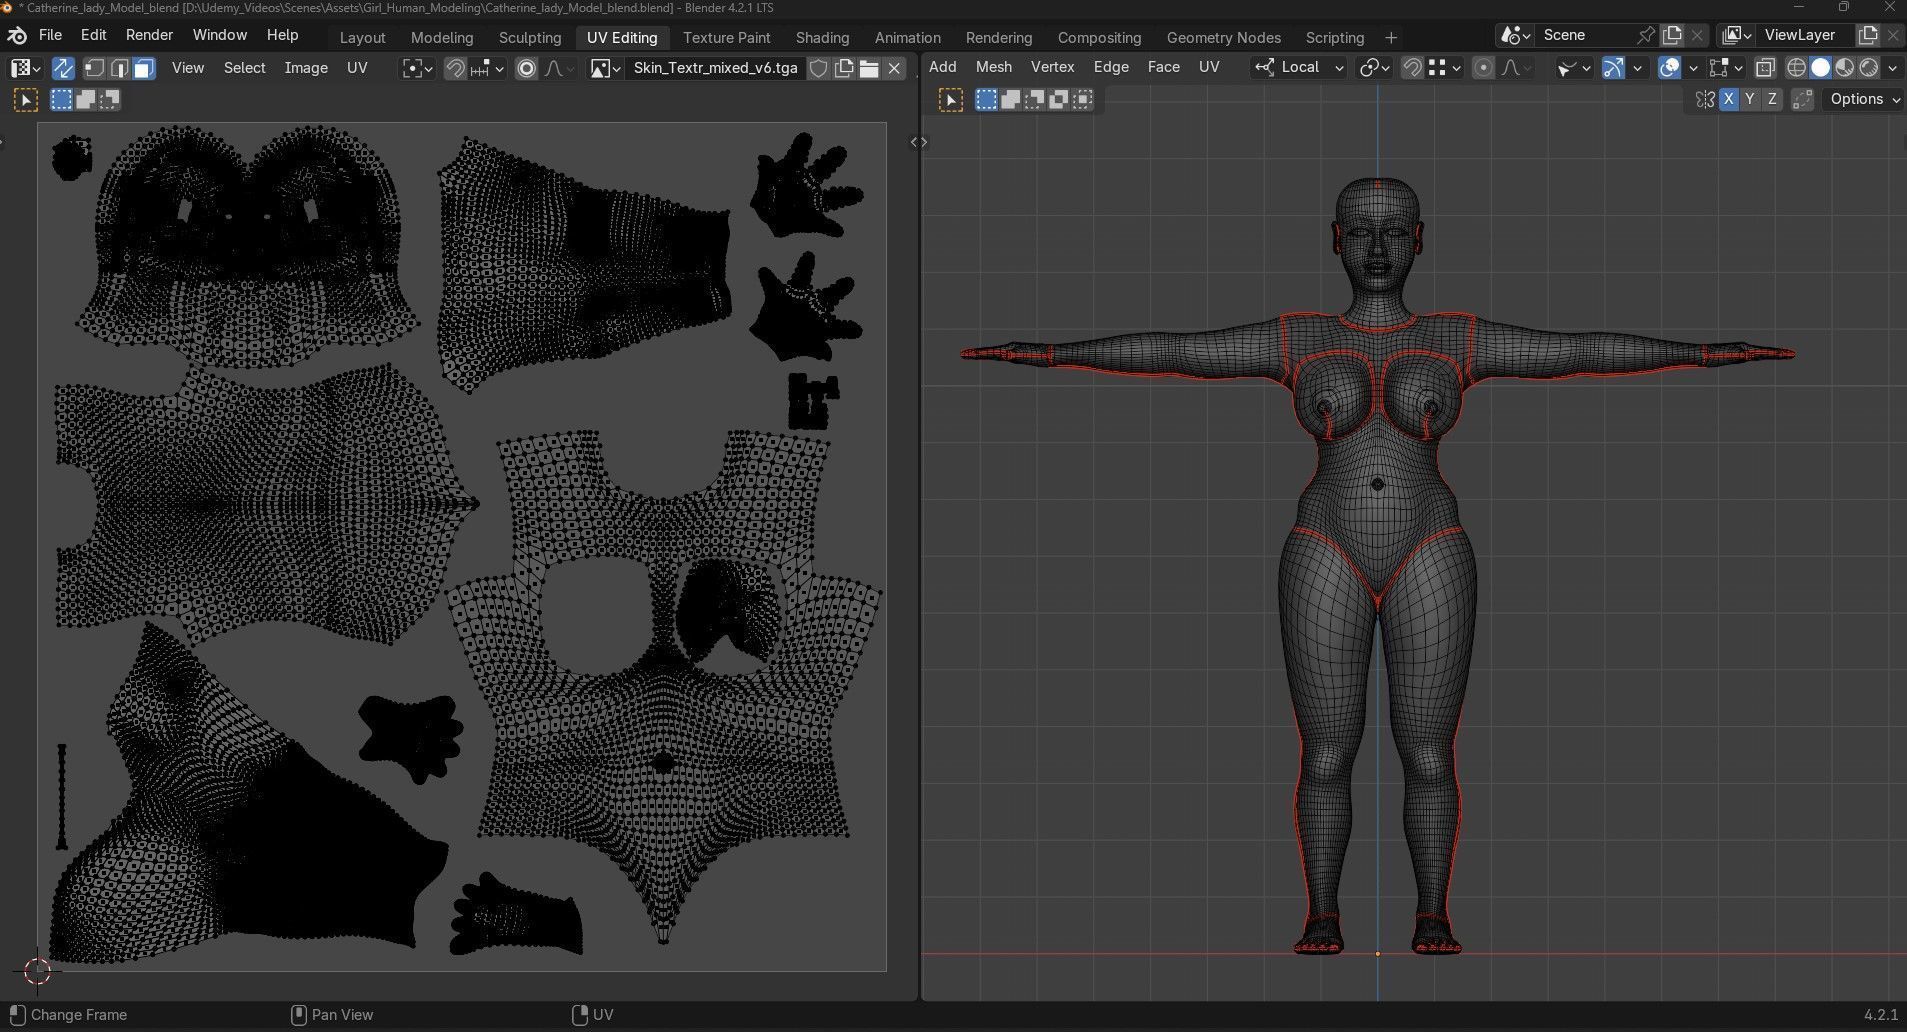Select UV face selection mode icon

(x=144, y=68)
